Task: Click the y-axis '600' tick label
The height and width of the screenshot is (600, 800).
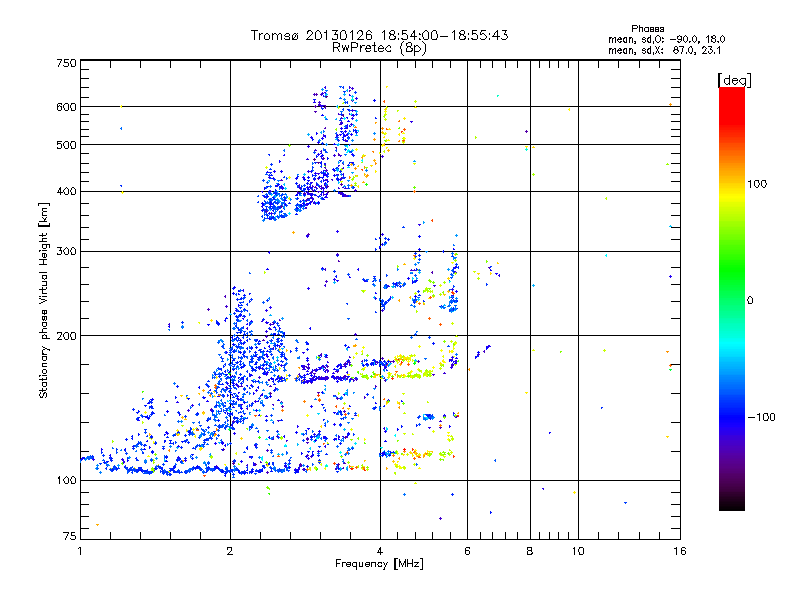Action: coord(66,107)
